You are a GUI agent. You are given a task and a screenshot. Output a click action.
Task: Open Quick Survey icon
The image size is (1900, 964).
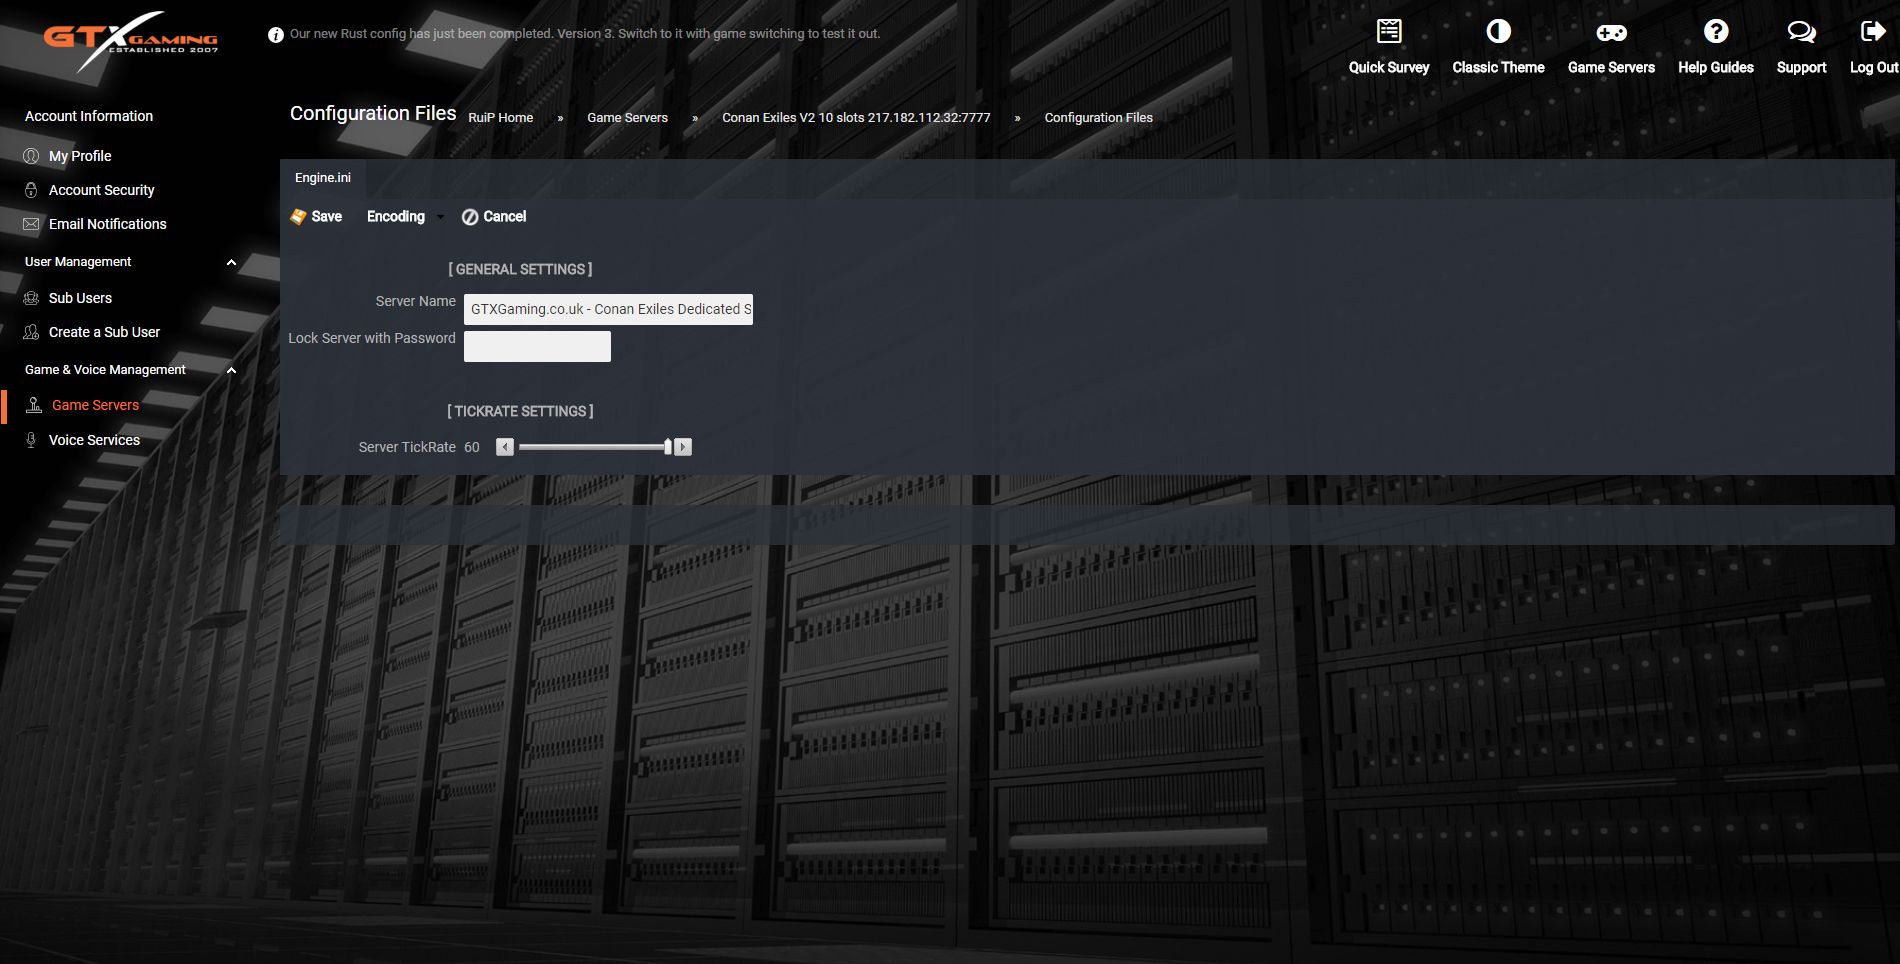[x=1389, y=32]
